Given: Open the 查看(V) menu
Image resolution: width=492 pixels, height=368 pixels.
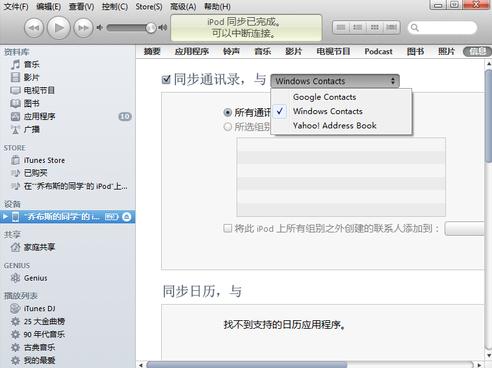Looking at the screenshot, I should (81, 7).
